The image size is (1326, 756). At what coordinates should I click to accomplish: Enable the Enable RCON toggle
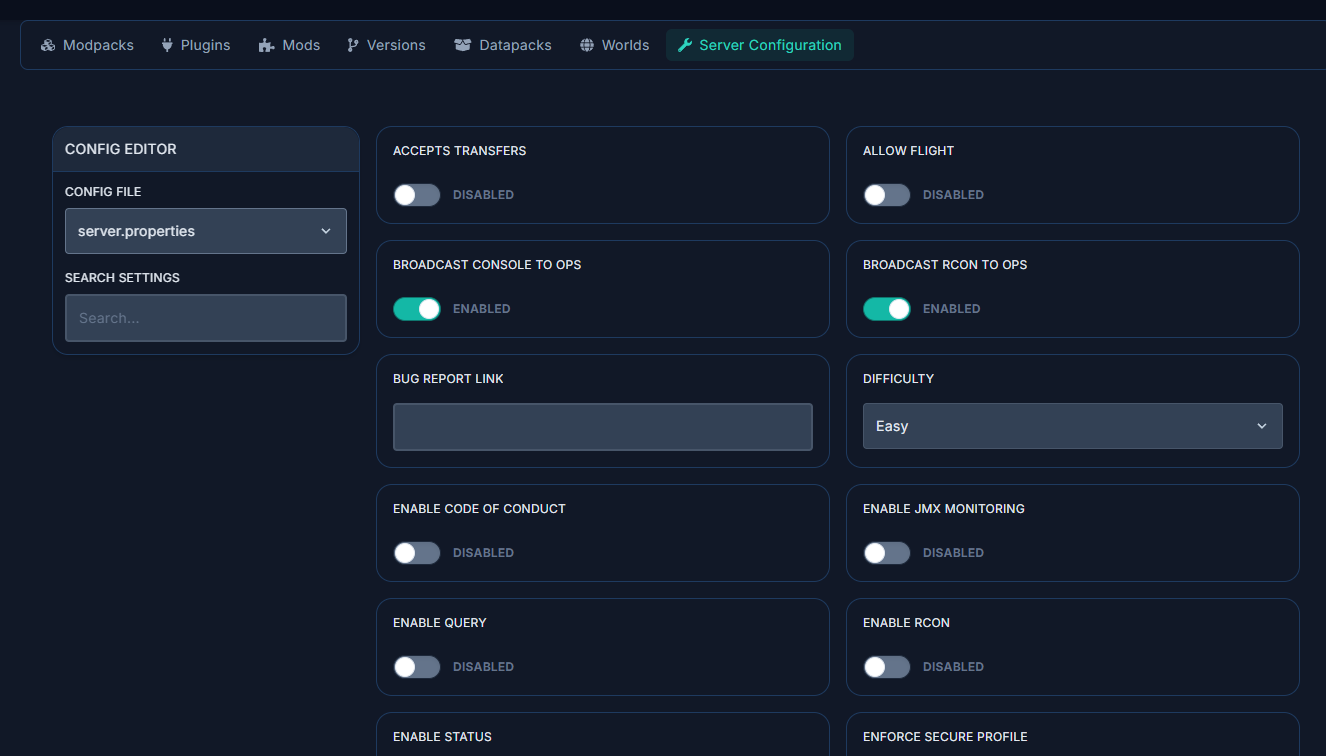click(x=887, y=667)
